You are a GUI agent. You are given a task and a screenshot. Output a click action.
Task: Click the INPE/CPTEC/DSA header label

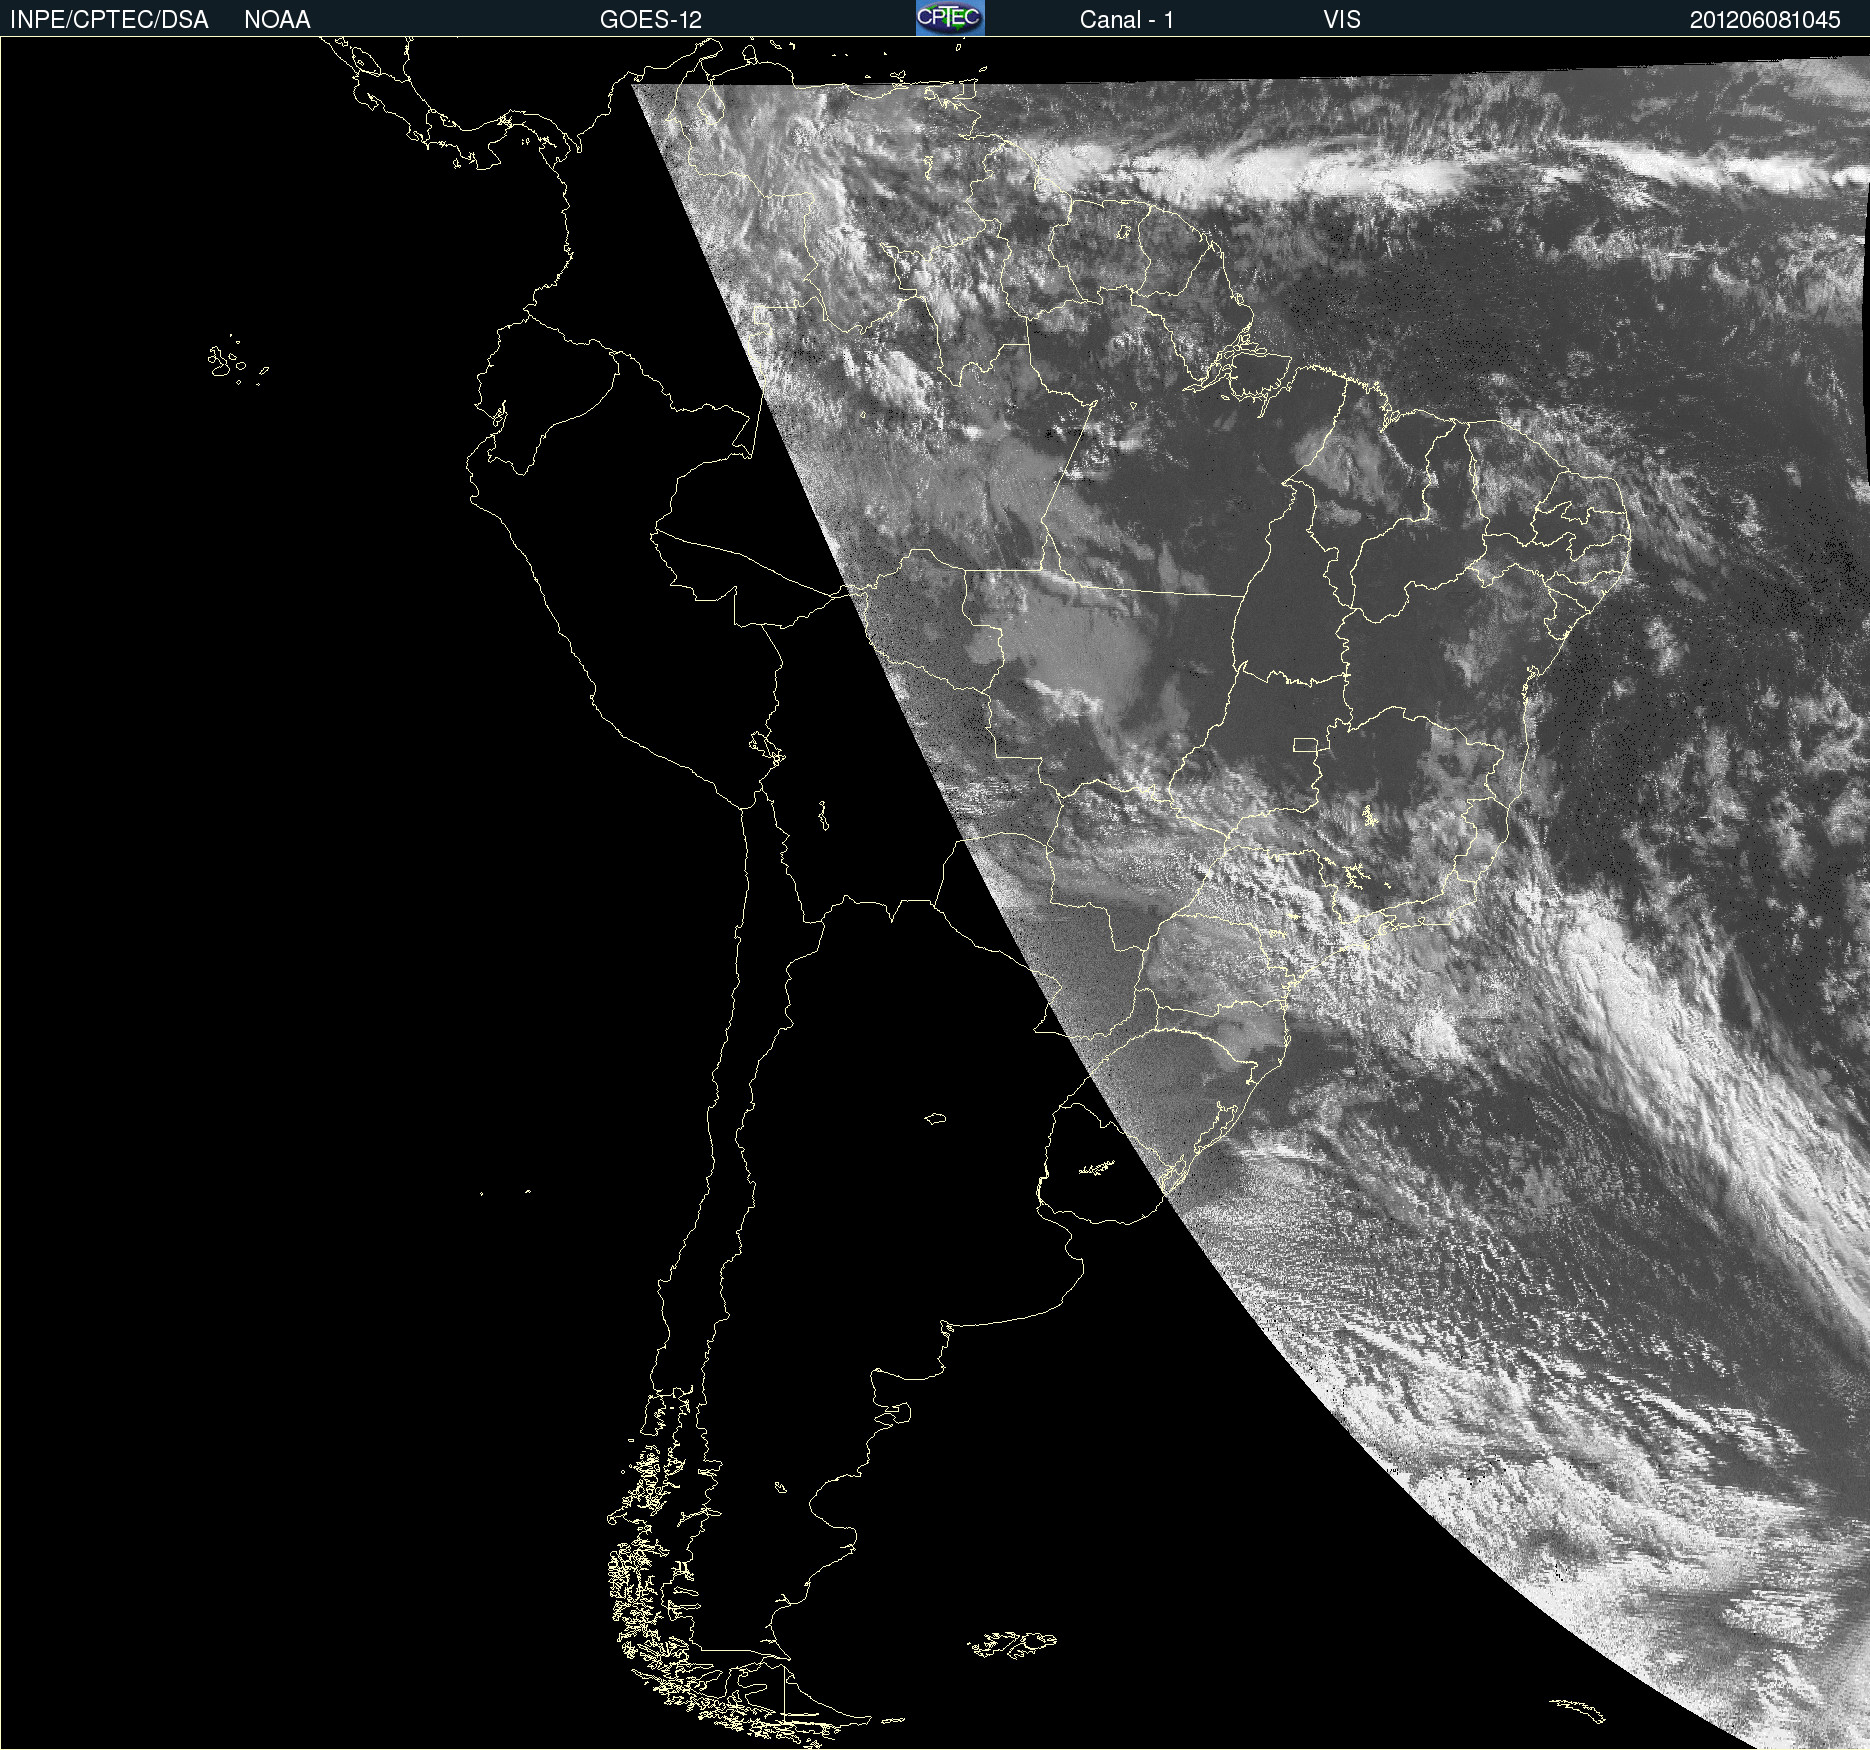pyautogui.click(x=109, y=20)
